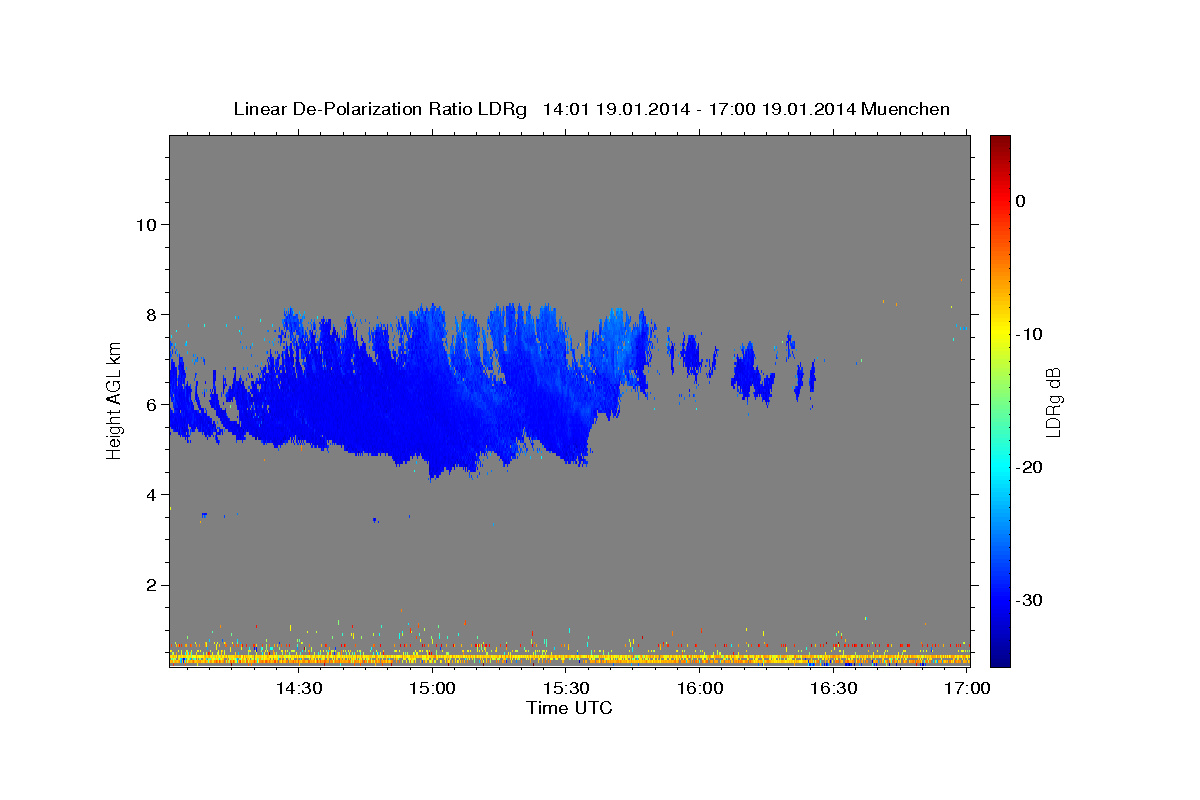Click the height tick label 8
Viewport: 1200px width, 800px height.
pyautogui.click(x=151, y=314)
